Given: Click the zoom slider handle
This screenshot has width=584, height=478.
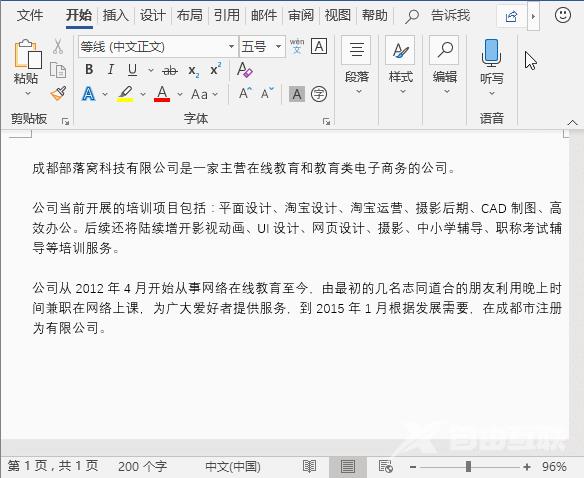Looking at the screenshot, I should click(468, 466).
